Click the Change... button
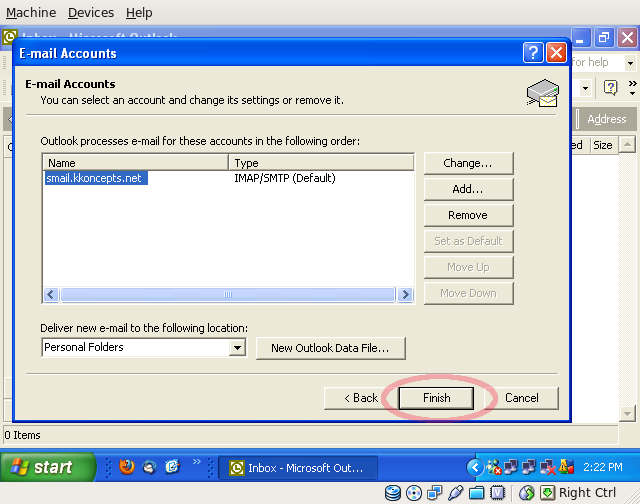The height and width of the screenshot is (504, 640). tap(468, 163)
